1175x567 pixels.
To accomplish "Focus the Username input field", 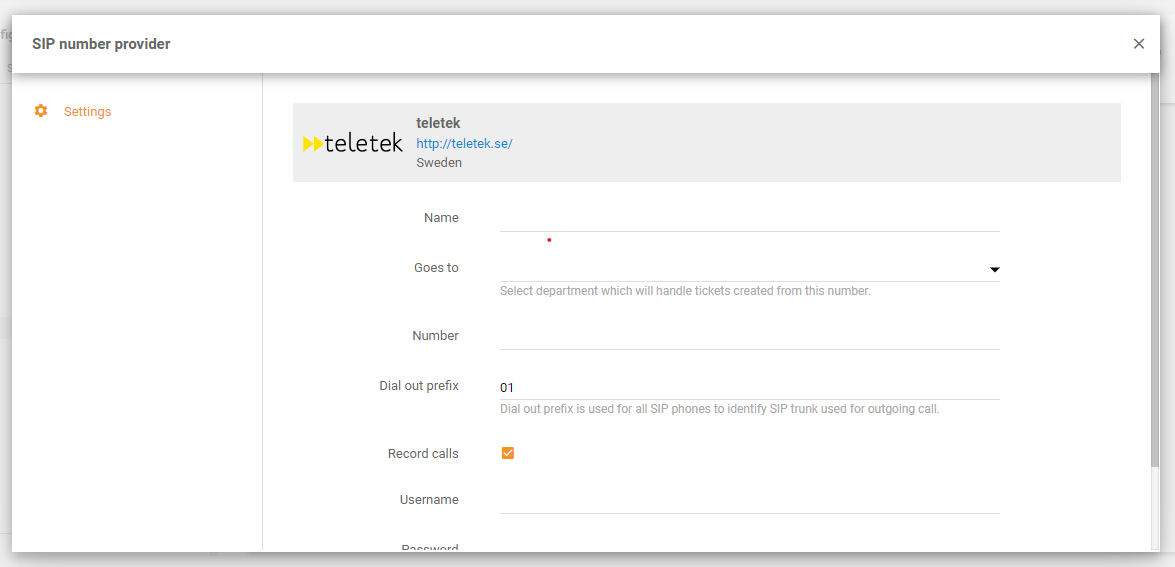I will [x=749, y=500].
